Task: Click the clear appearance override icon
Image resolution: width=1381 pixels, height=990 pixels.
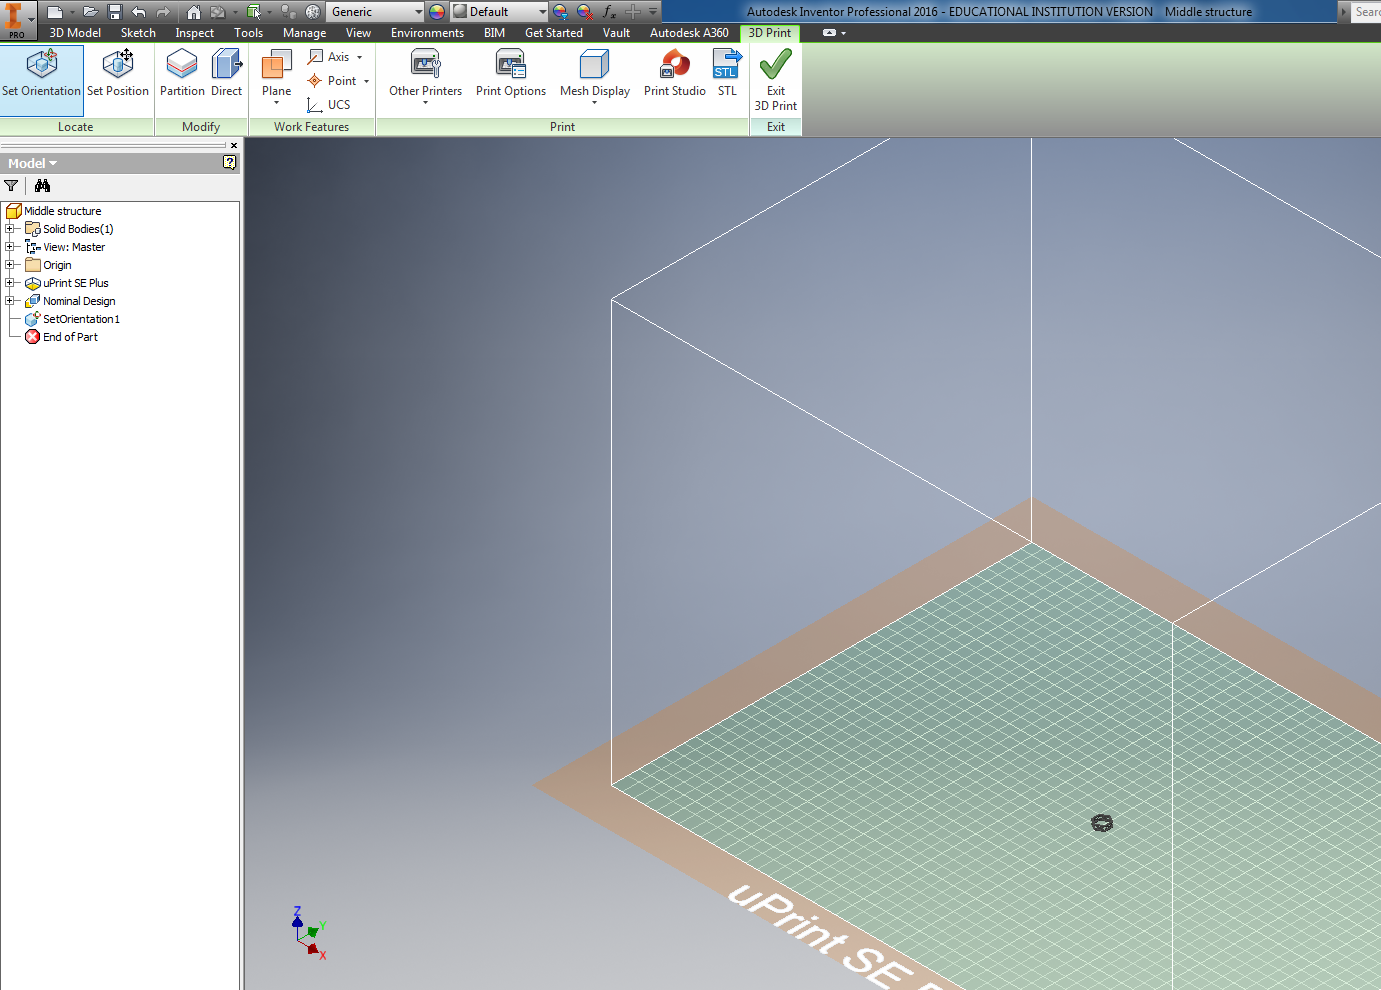Action: pyautogui.click(x=585, y=12)
